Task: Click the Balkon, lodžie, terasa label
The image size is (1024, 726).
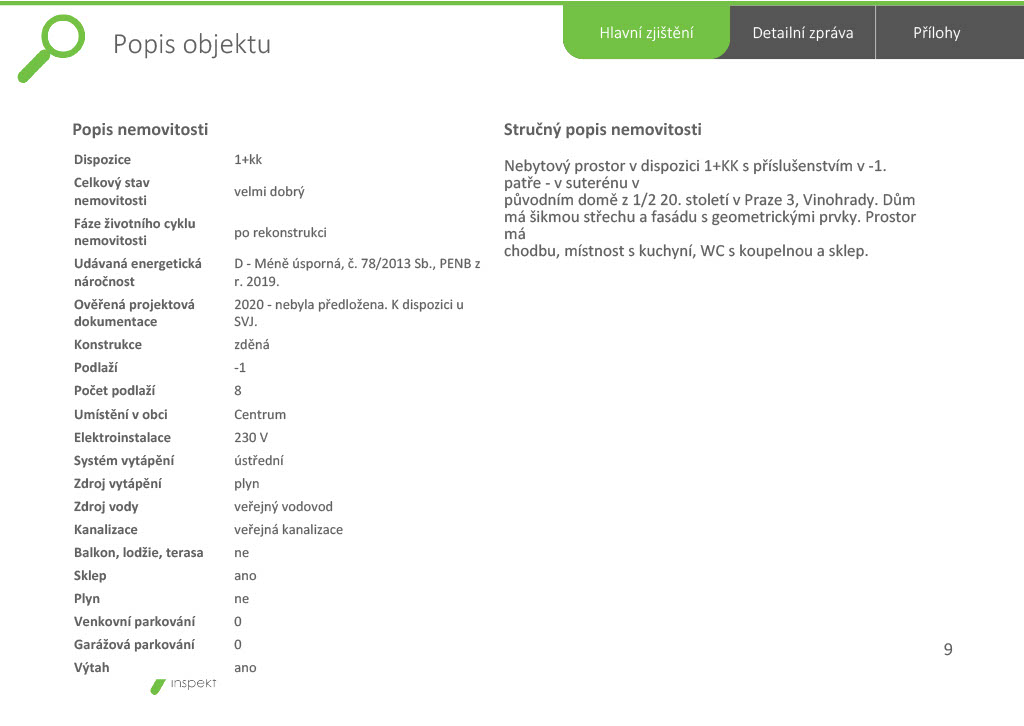Action: pyautogui.click(x=138, y=553)
